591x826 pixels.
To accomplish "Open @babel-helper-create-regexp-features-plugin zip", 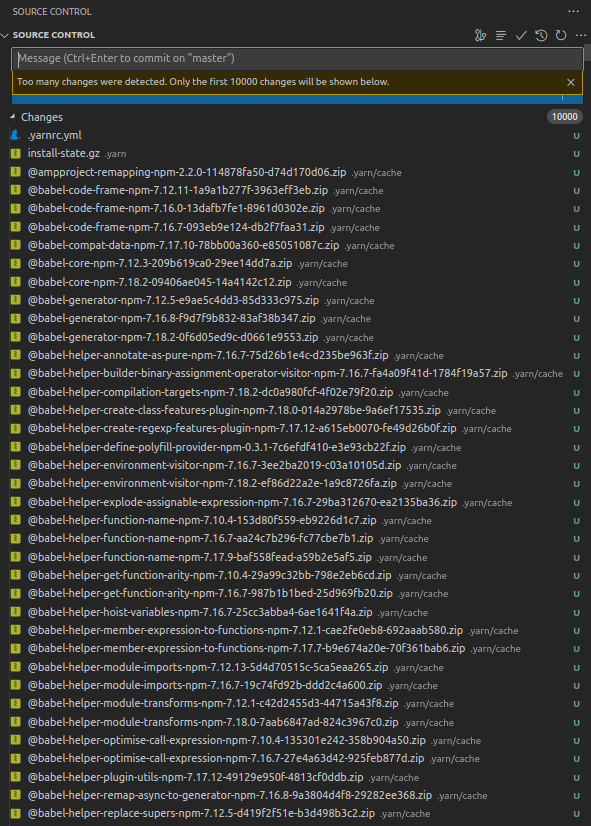I will 242,429.
